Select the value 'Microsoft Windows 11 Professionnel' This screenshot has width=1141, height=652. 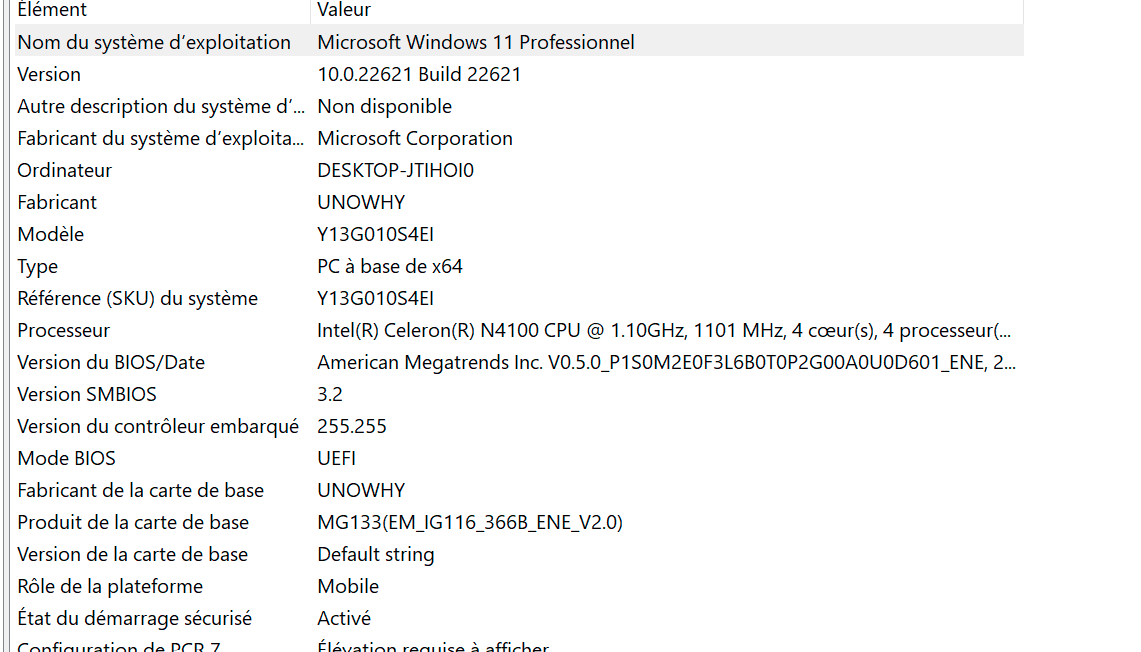(476, 42)
